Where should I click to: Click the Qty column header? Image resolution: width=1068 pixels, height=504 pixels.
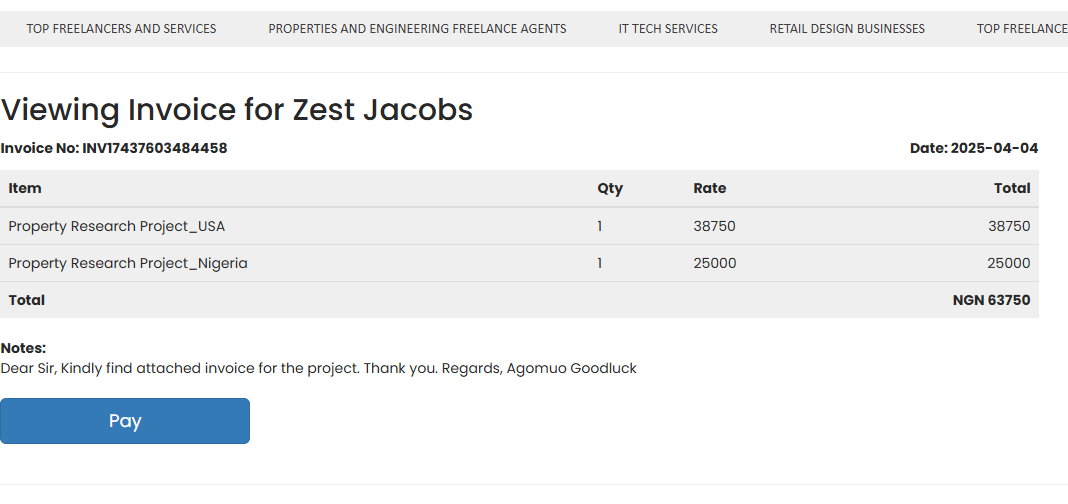610,189
